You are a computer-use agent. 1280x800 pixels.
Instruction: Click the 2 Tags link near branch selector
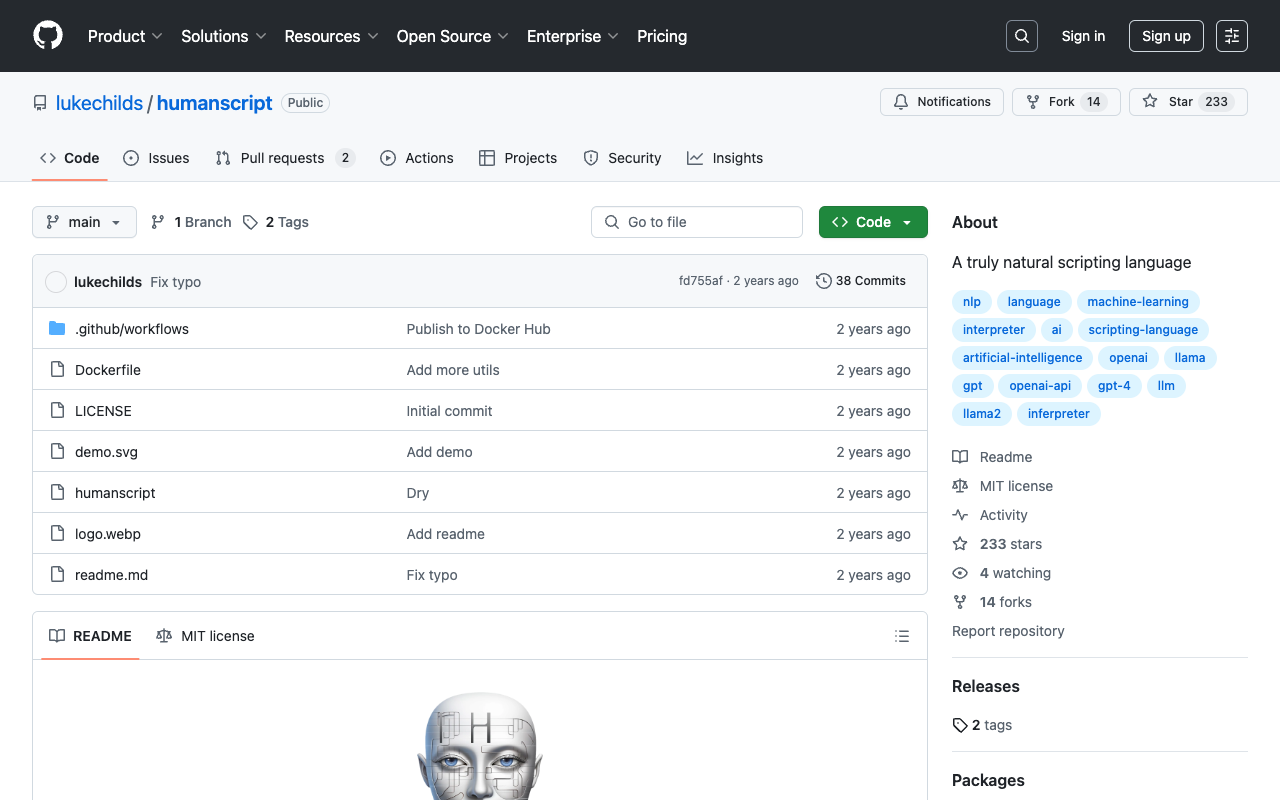click(x=276, y=222)
